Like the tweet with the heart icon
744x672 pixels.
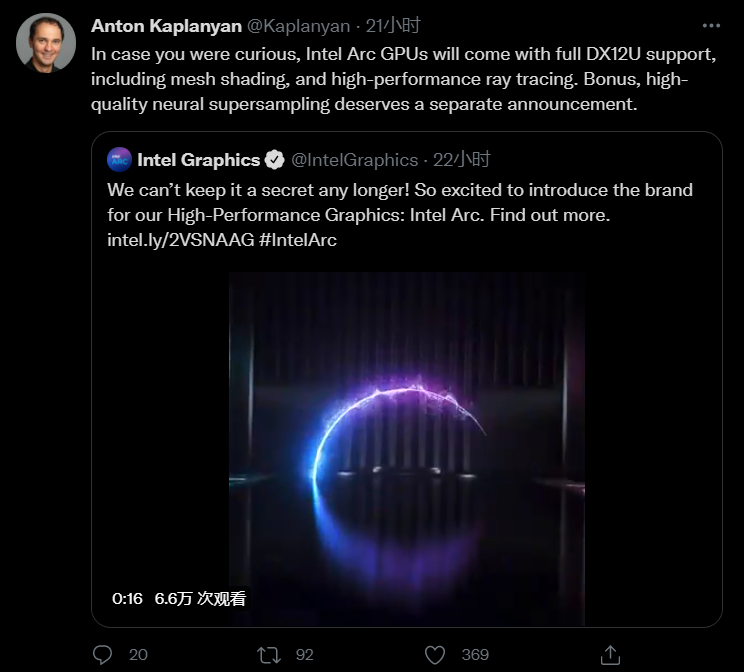(x=435, y=655)
